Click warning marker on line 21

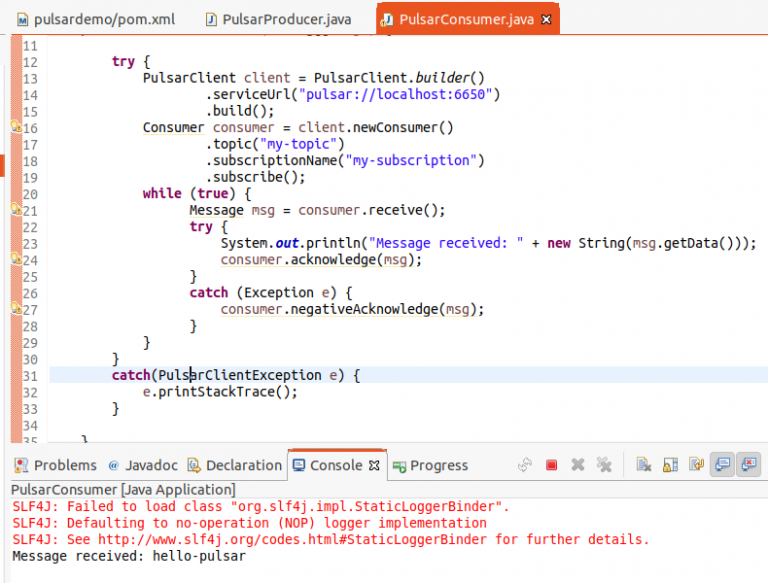point(16,210)
